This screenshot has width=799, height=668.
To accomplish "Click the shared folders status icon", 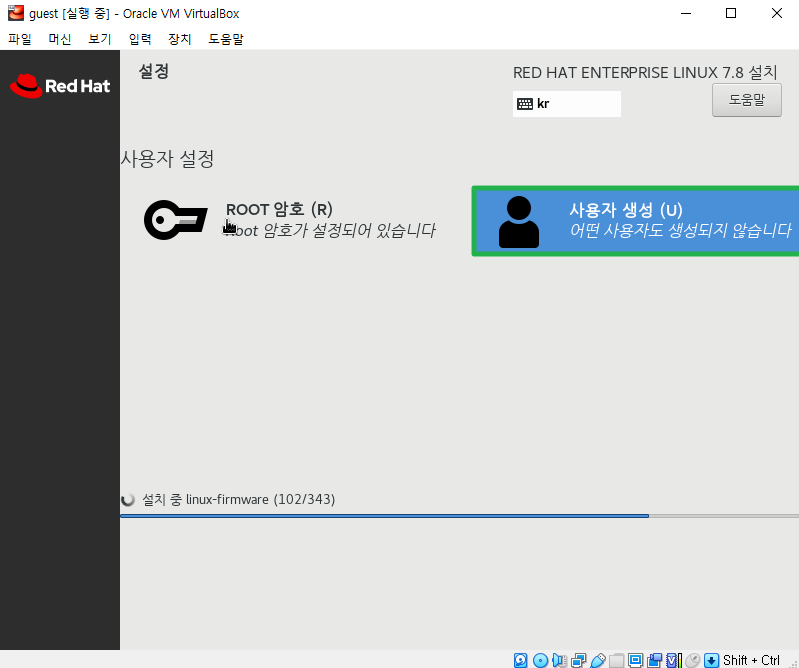I will [617, 660].
